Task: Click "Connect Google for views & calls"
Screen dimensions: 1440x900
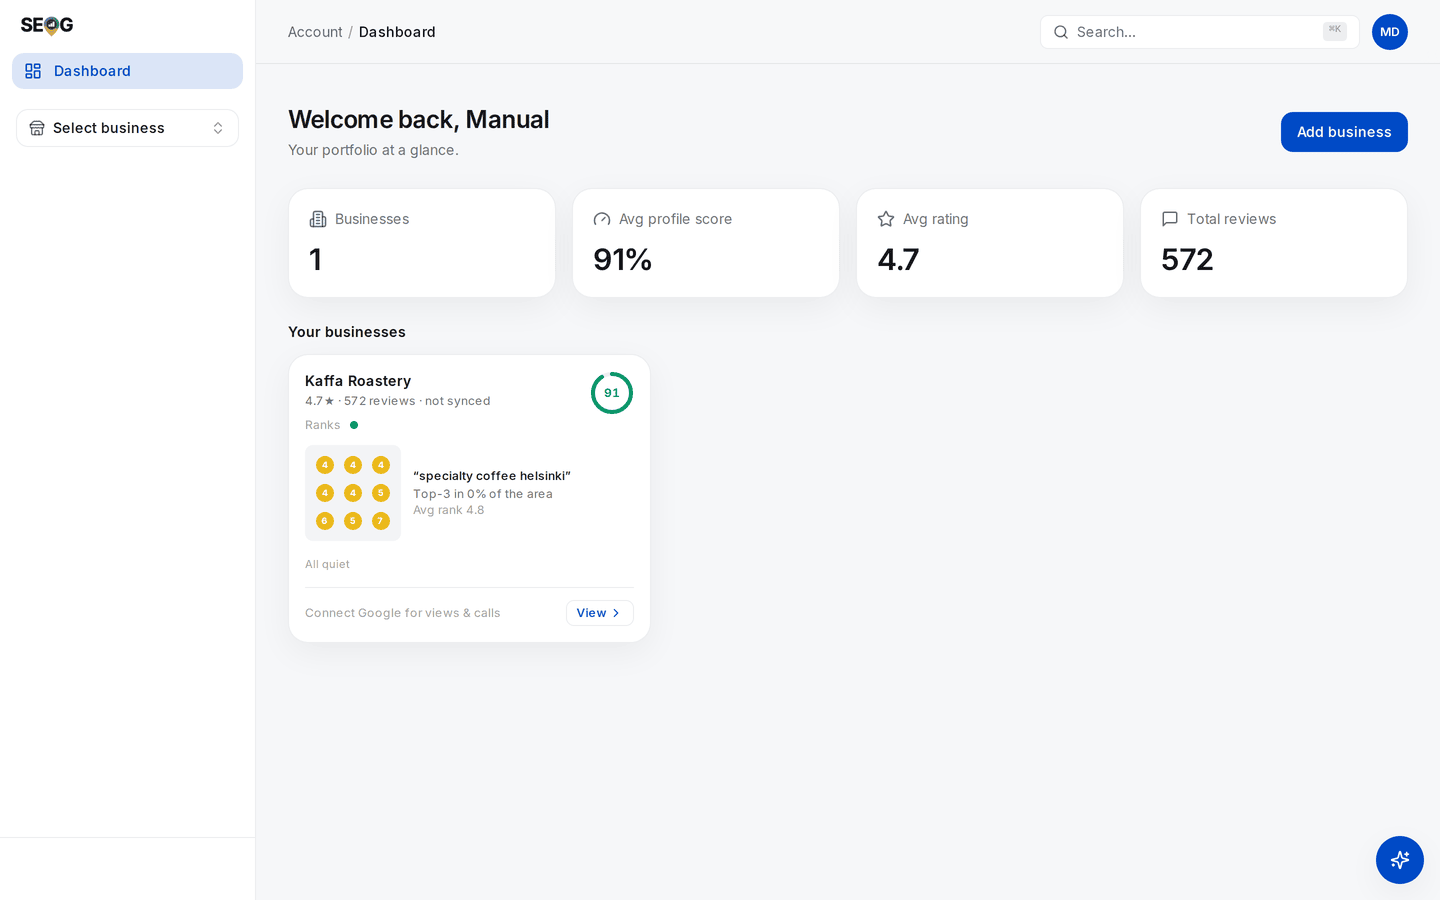Action: [402, 613]
